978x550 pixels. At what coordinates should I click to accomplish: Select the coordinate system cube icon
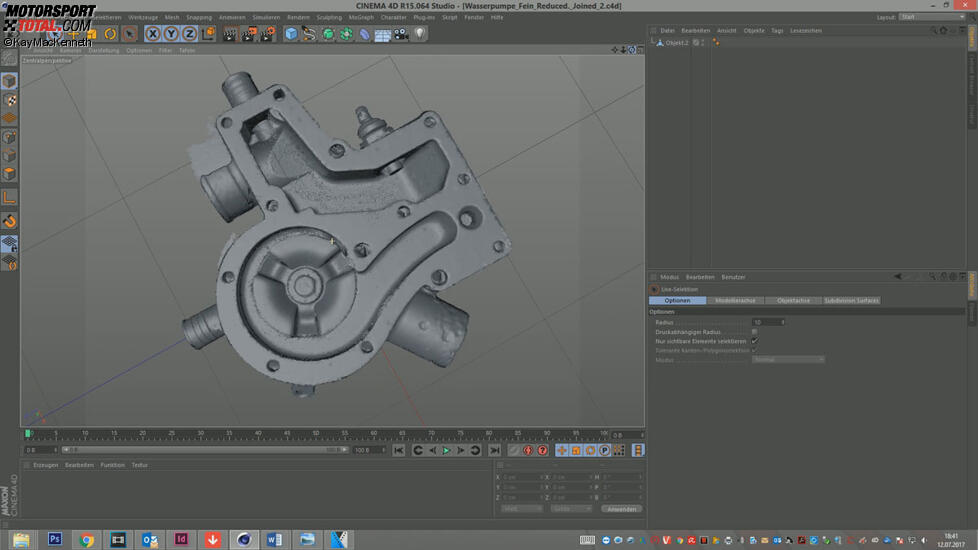[208, 34]
